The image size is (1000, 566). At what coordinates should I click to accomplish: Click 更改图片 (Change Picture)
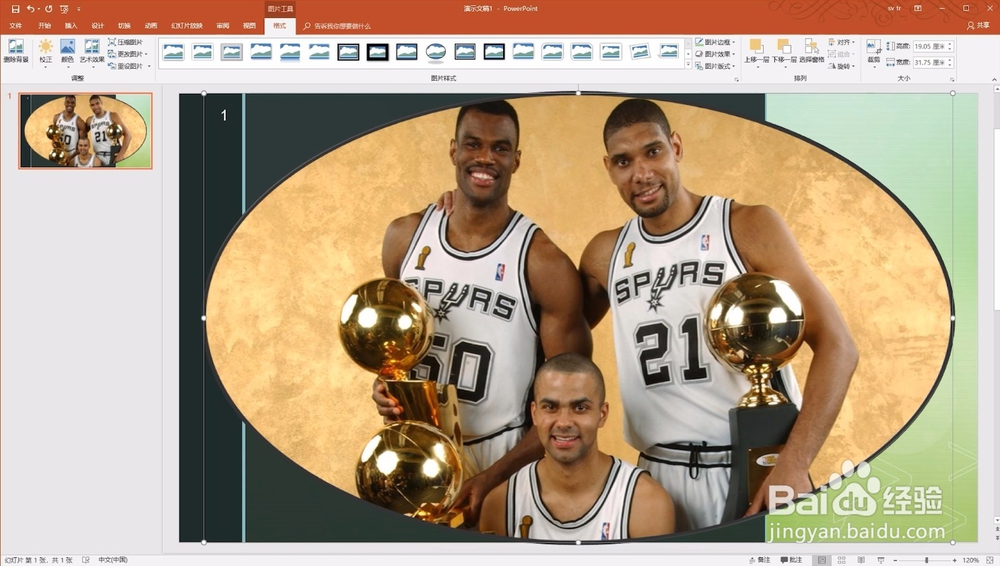click(128, 54)
